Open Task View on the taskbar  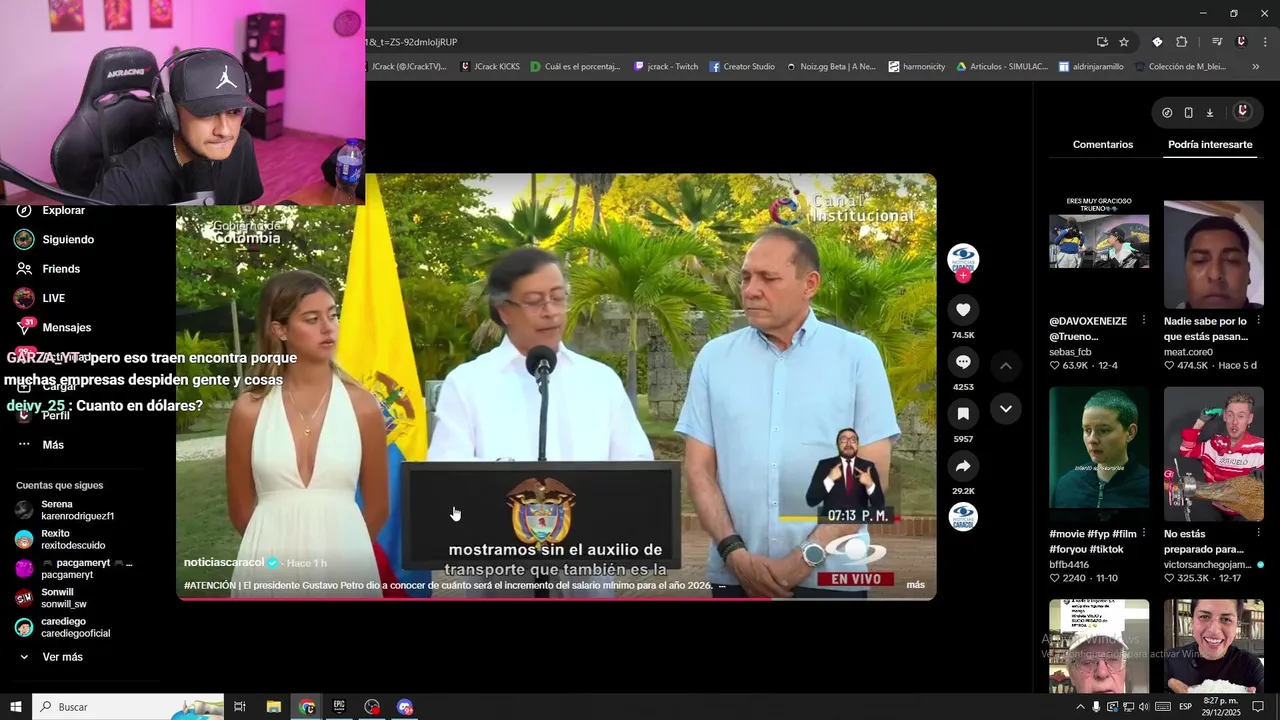point(240,707)
